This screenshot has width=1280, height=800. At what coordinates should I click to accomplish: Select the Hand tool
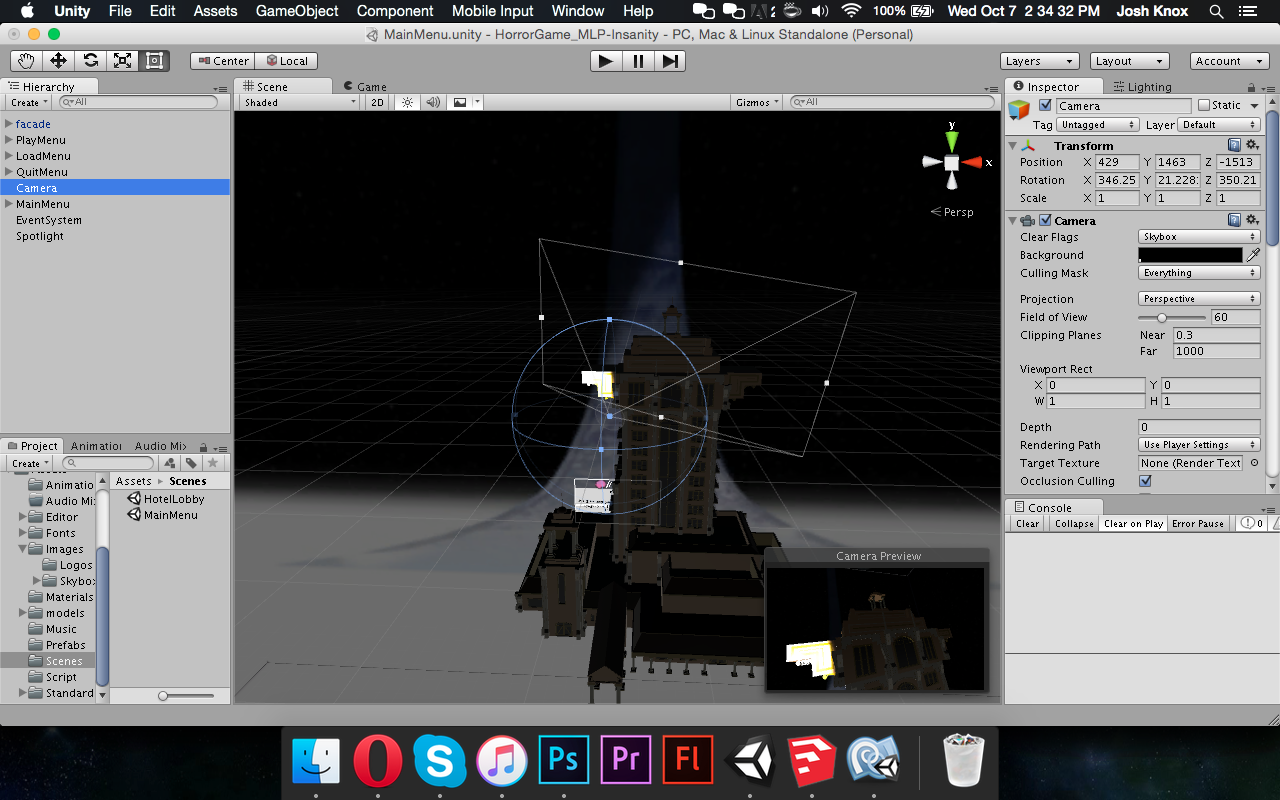26,61
